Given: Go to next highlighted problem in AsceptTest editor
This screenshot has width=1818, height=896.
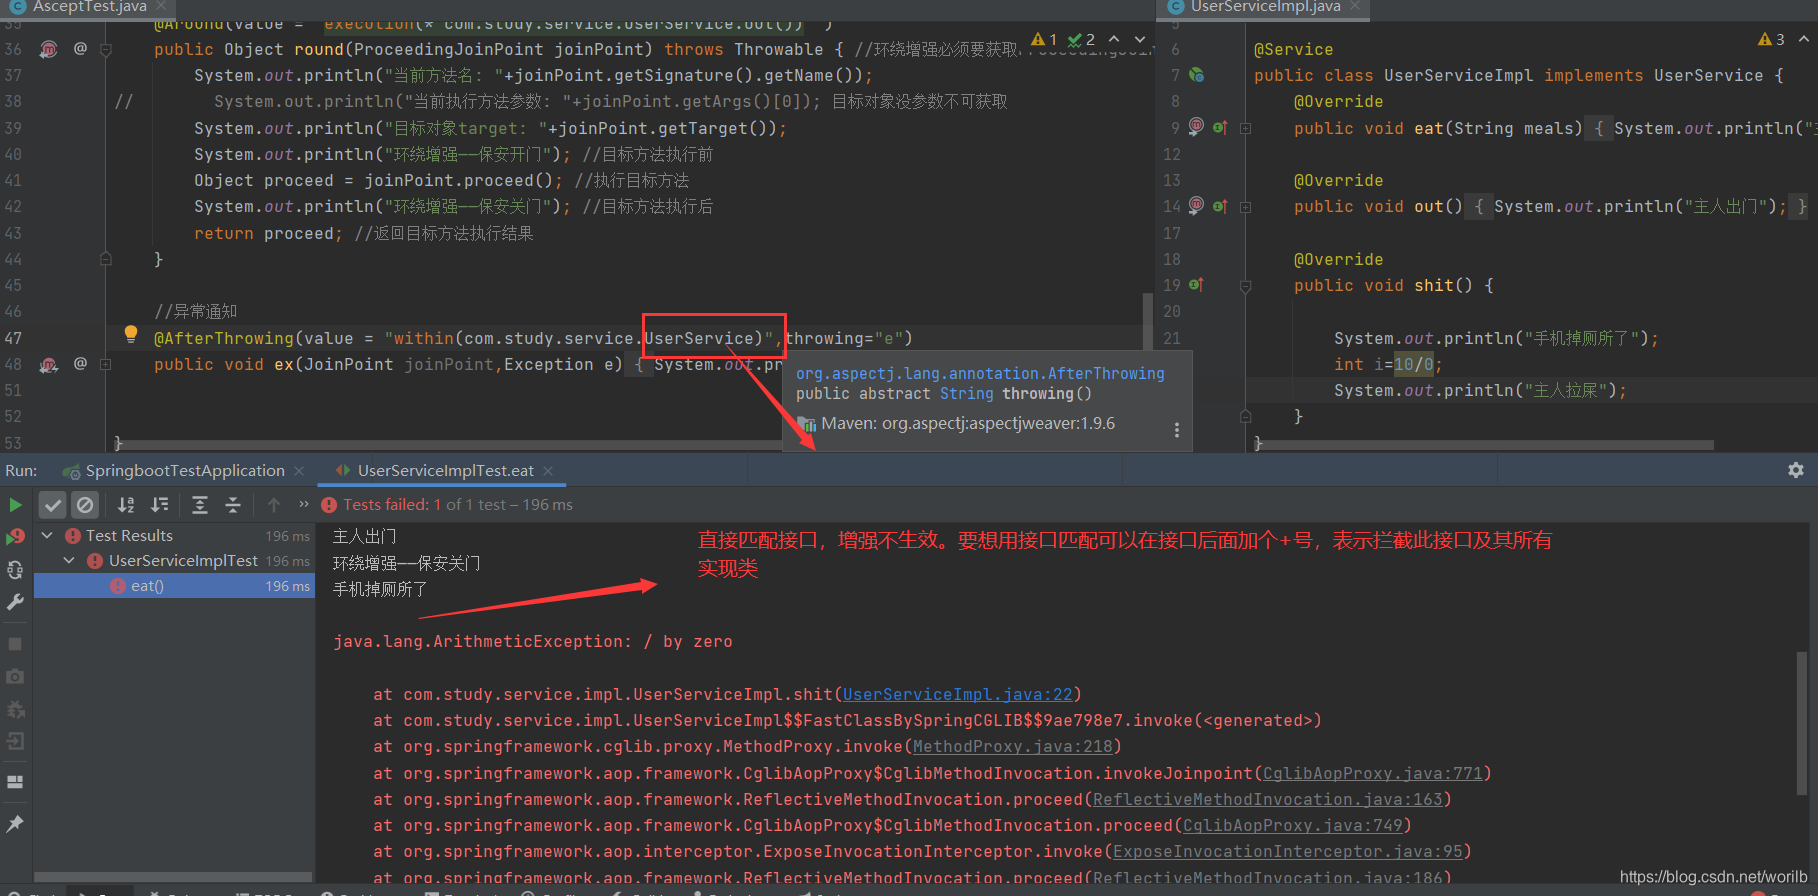Looking at the screenshot, I should [x=1140, y=39].
